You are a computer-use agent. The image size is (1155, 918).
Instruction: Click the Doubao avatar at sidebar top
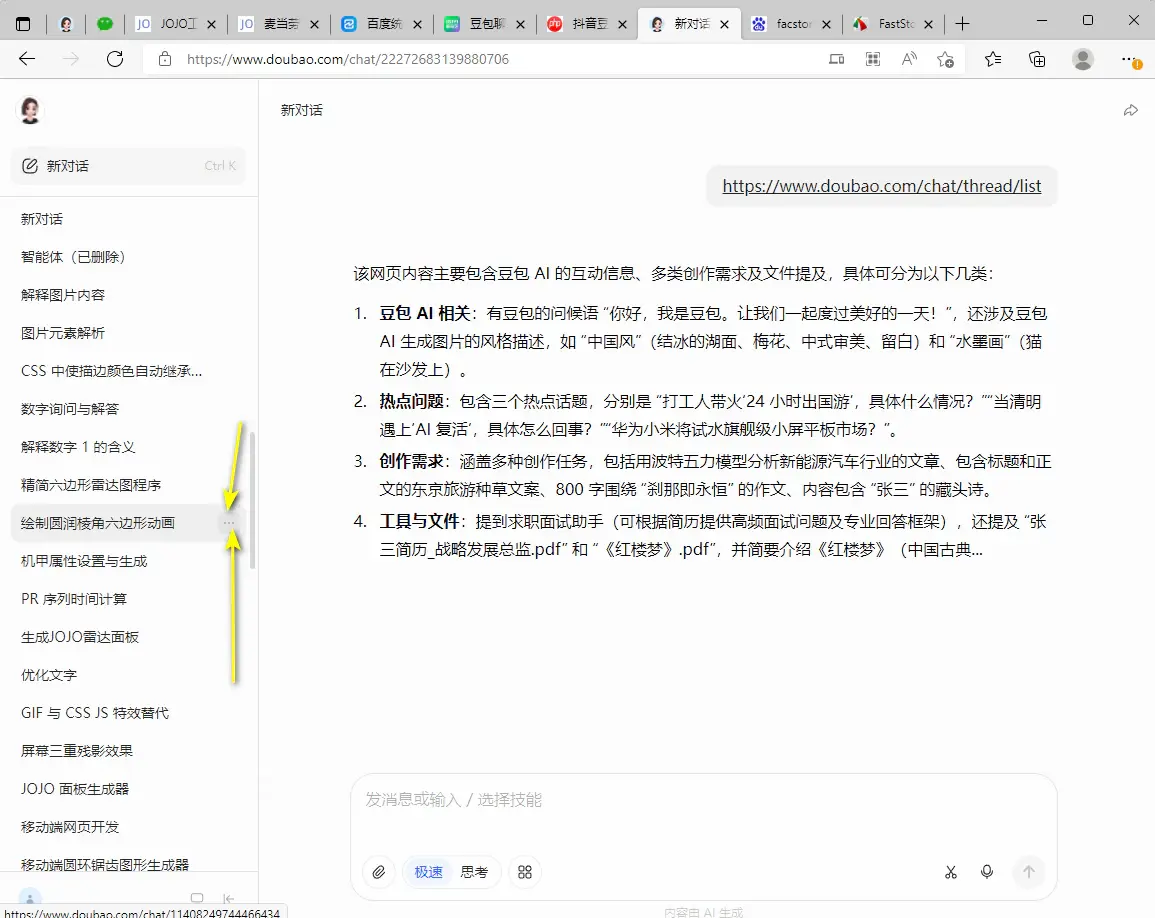click(29, 111)
